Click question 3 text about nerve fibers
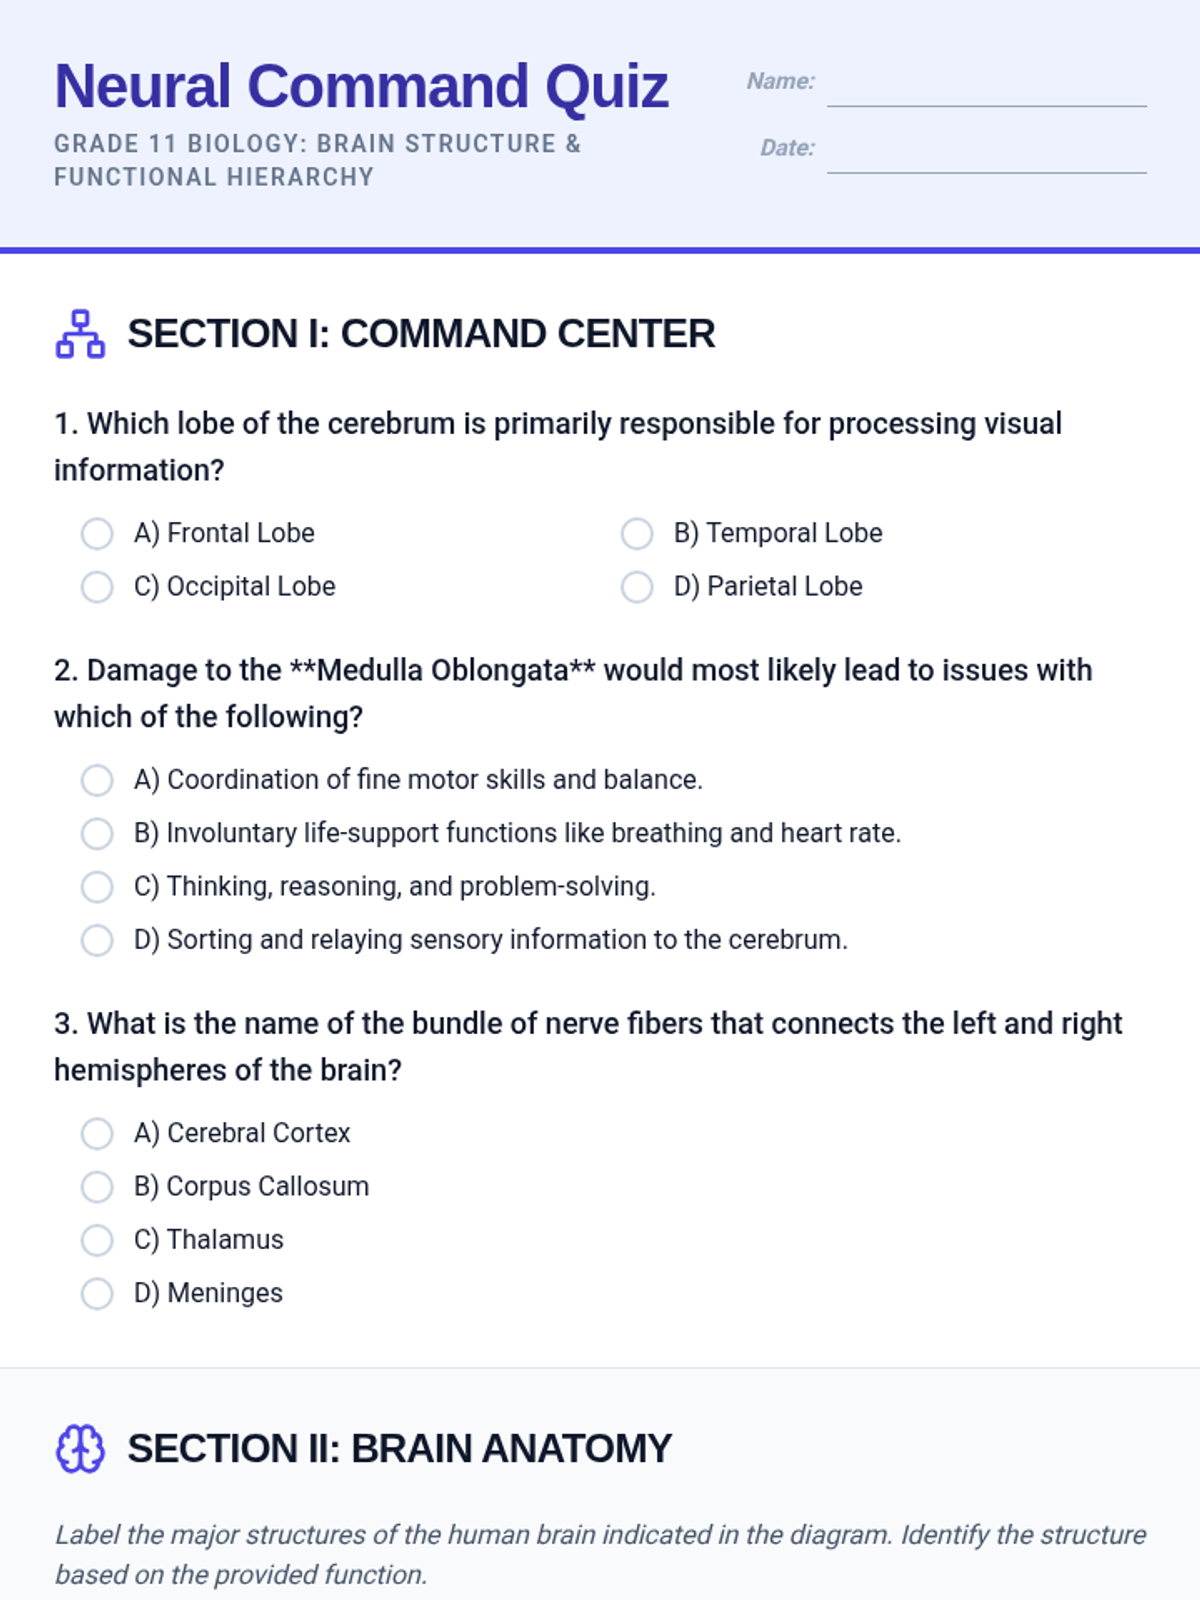 [x=588, y=1047]
